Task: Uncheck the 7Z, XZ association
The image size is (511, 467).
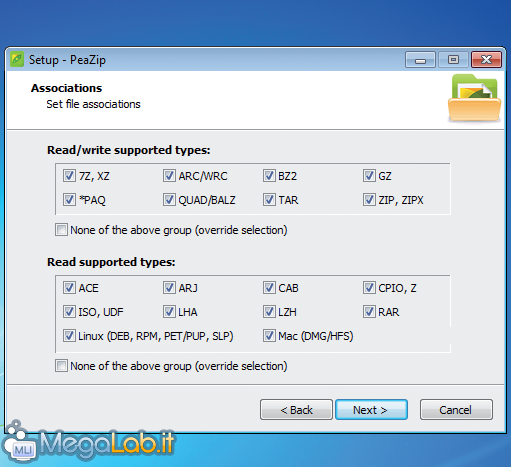Action: point(69,176)
